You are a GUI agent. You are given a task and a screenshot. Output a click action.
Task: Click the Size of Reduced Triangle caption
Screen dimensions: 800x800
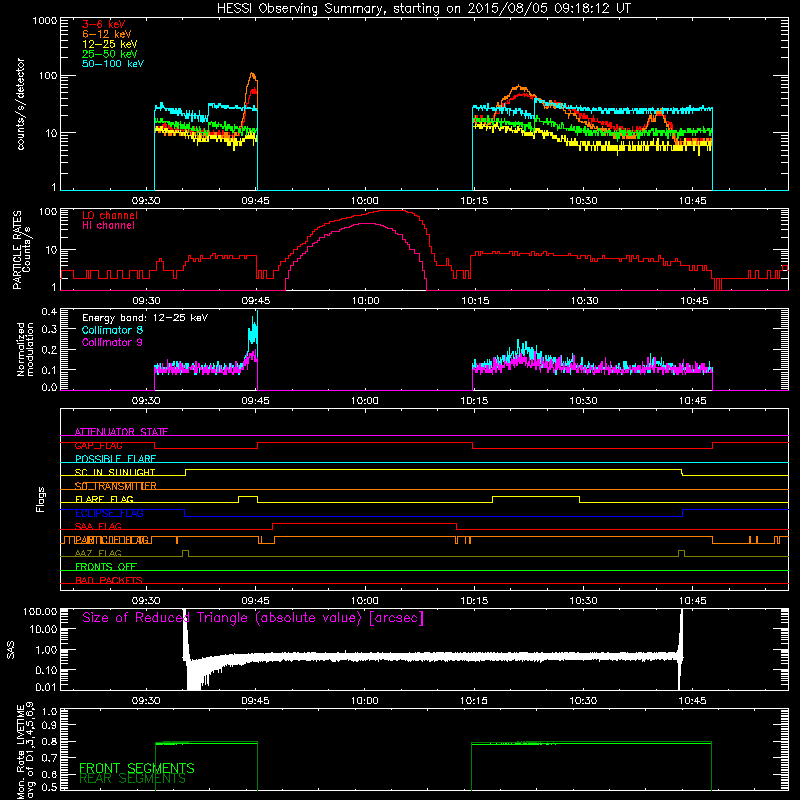(x=253, y=618)
